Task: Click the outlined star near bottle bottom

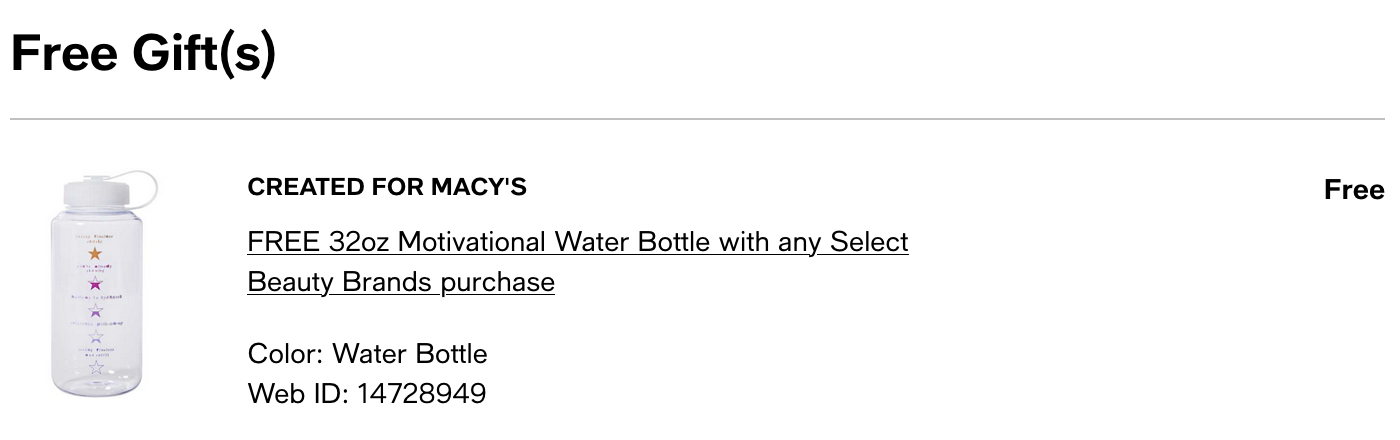Action: [x=96, y=367]
